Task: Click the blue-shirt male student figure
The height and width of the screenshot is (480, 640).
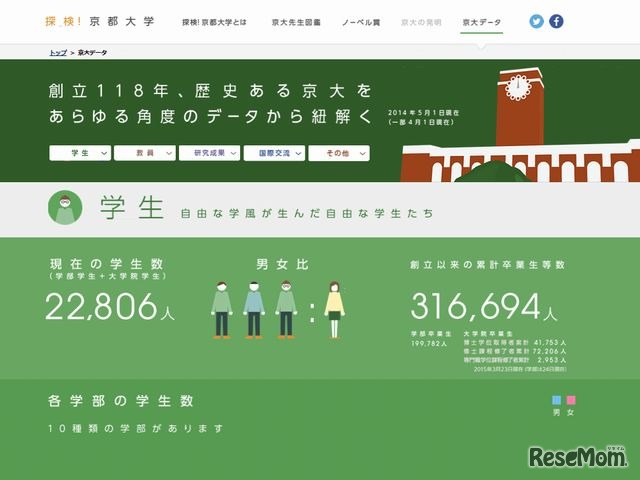Action: pos(254,310)
